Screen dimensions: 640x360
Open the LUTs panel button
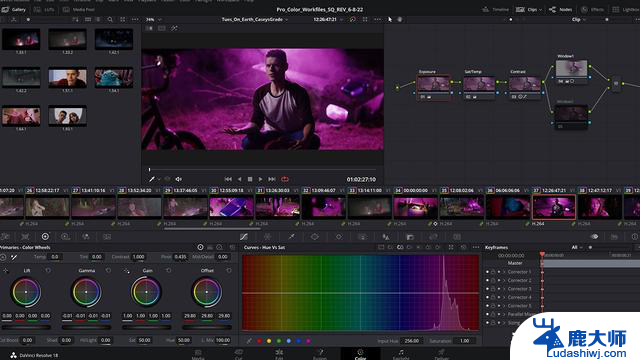click(x=44, y=9)
